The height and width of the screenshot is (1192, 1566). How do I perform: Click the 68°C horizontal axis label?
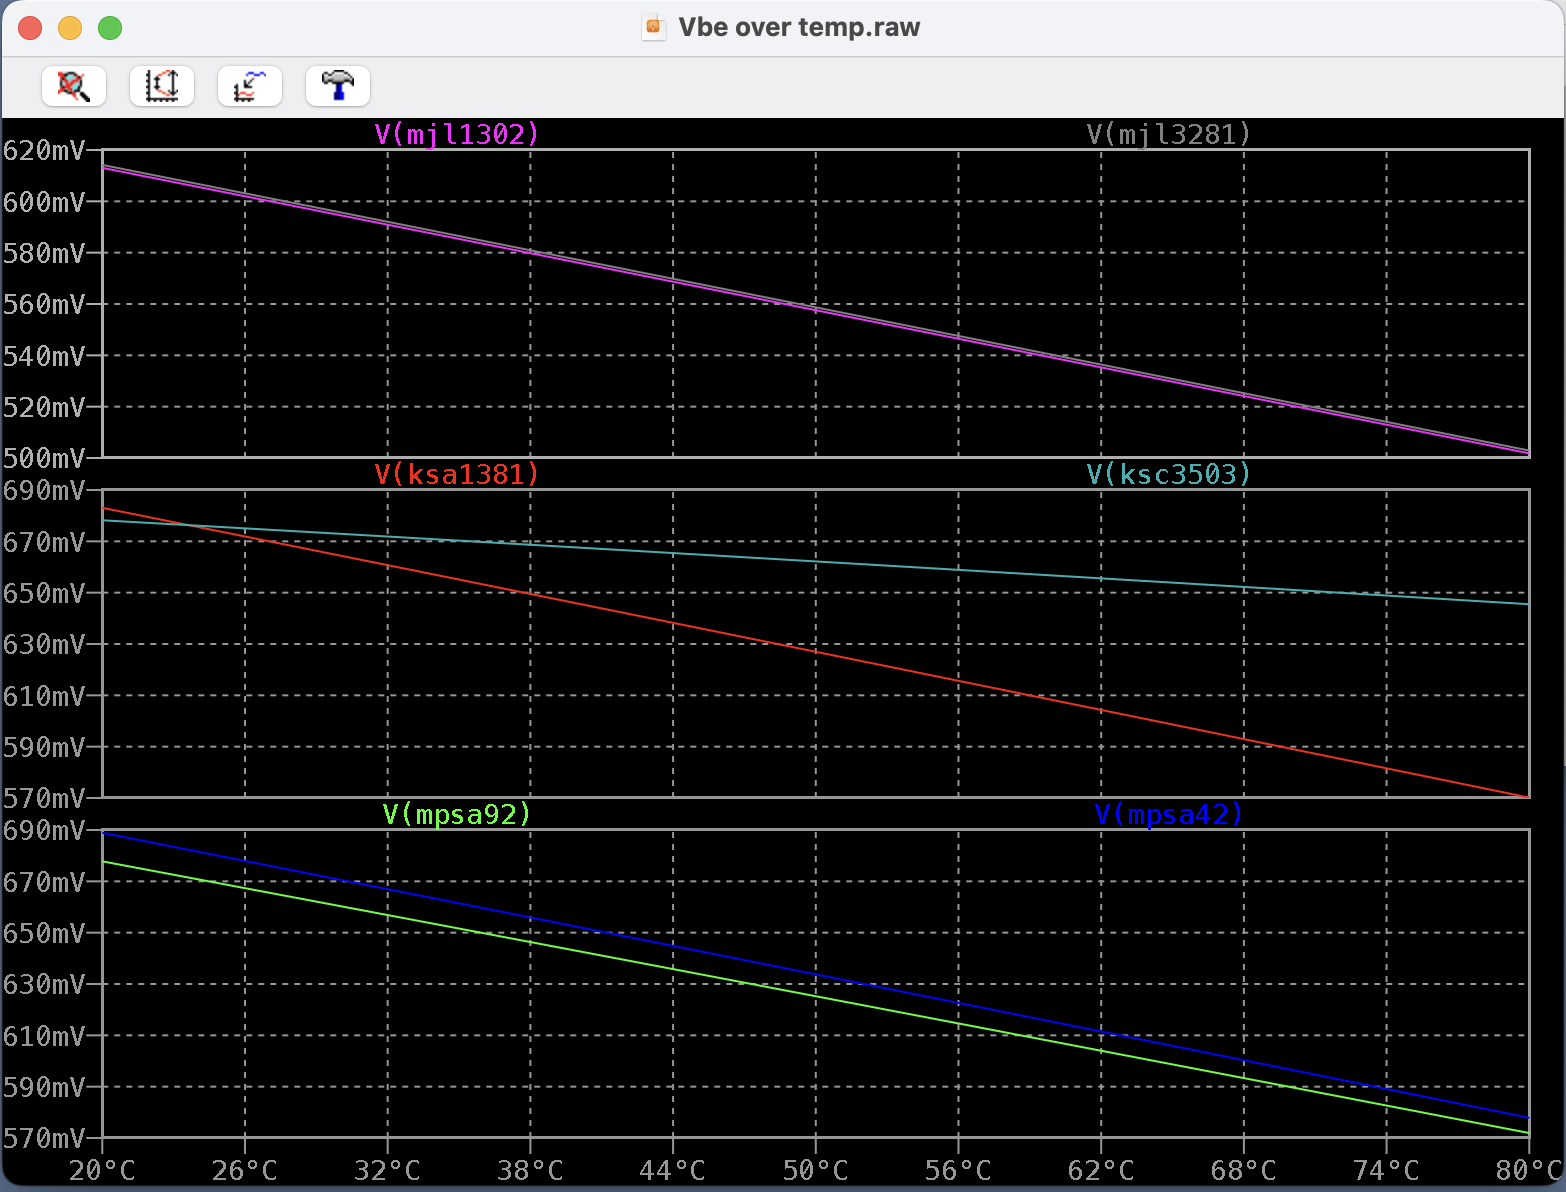1244,1170
